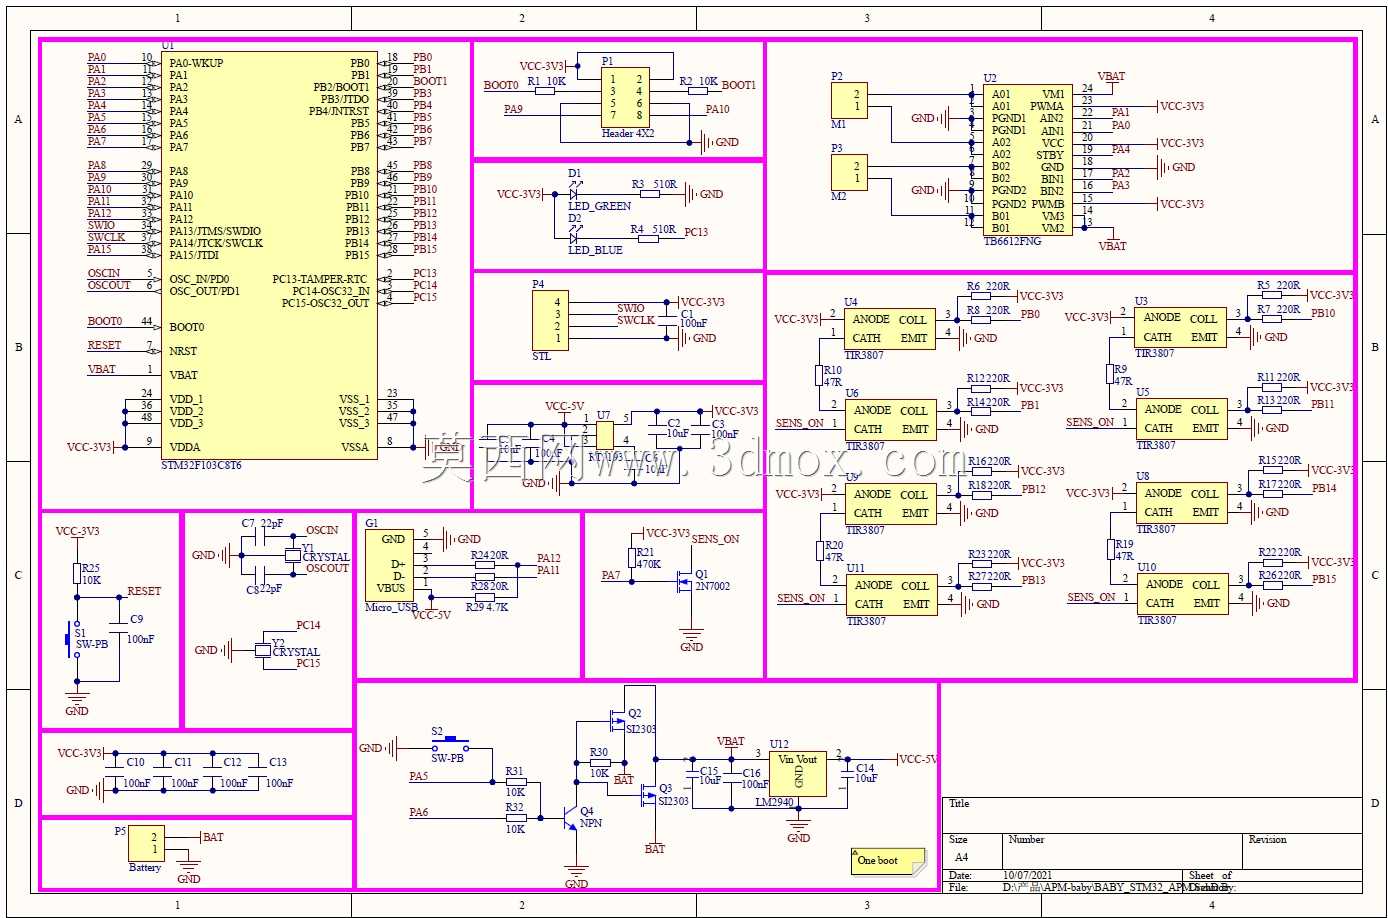The height and width of the screenshot is (918, 1388).
Task: Select the RT9193 regulator U7
Action: point(604,434)
